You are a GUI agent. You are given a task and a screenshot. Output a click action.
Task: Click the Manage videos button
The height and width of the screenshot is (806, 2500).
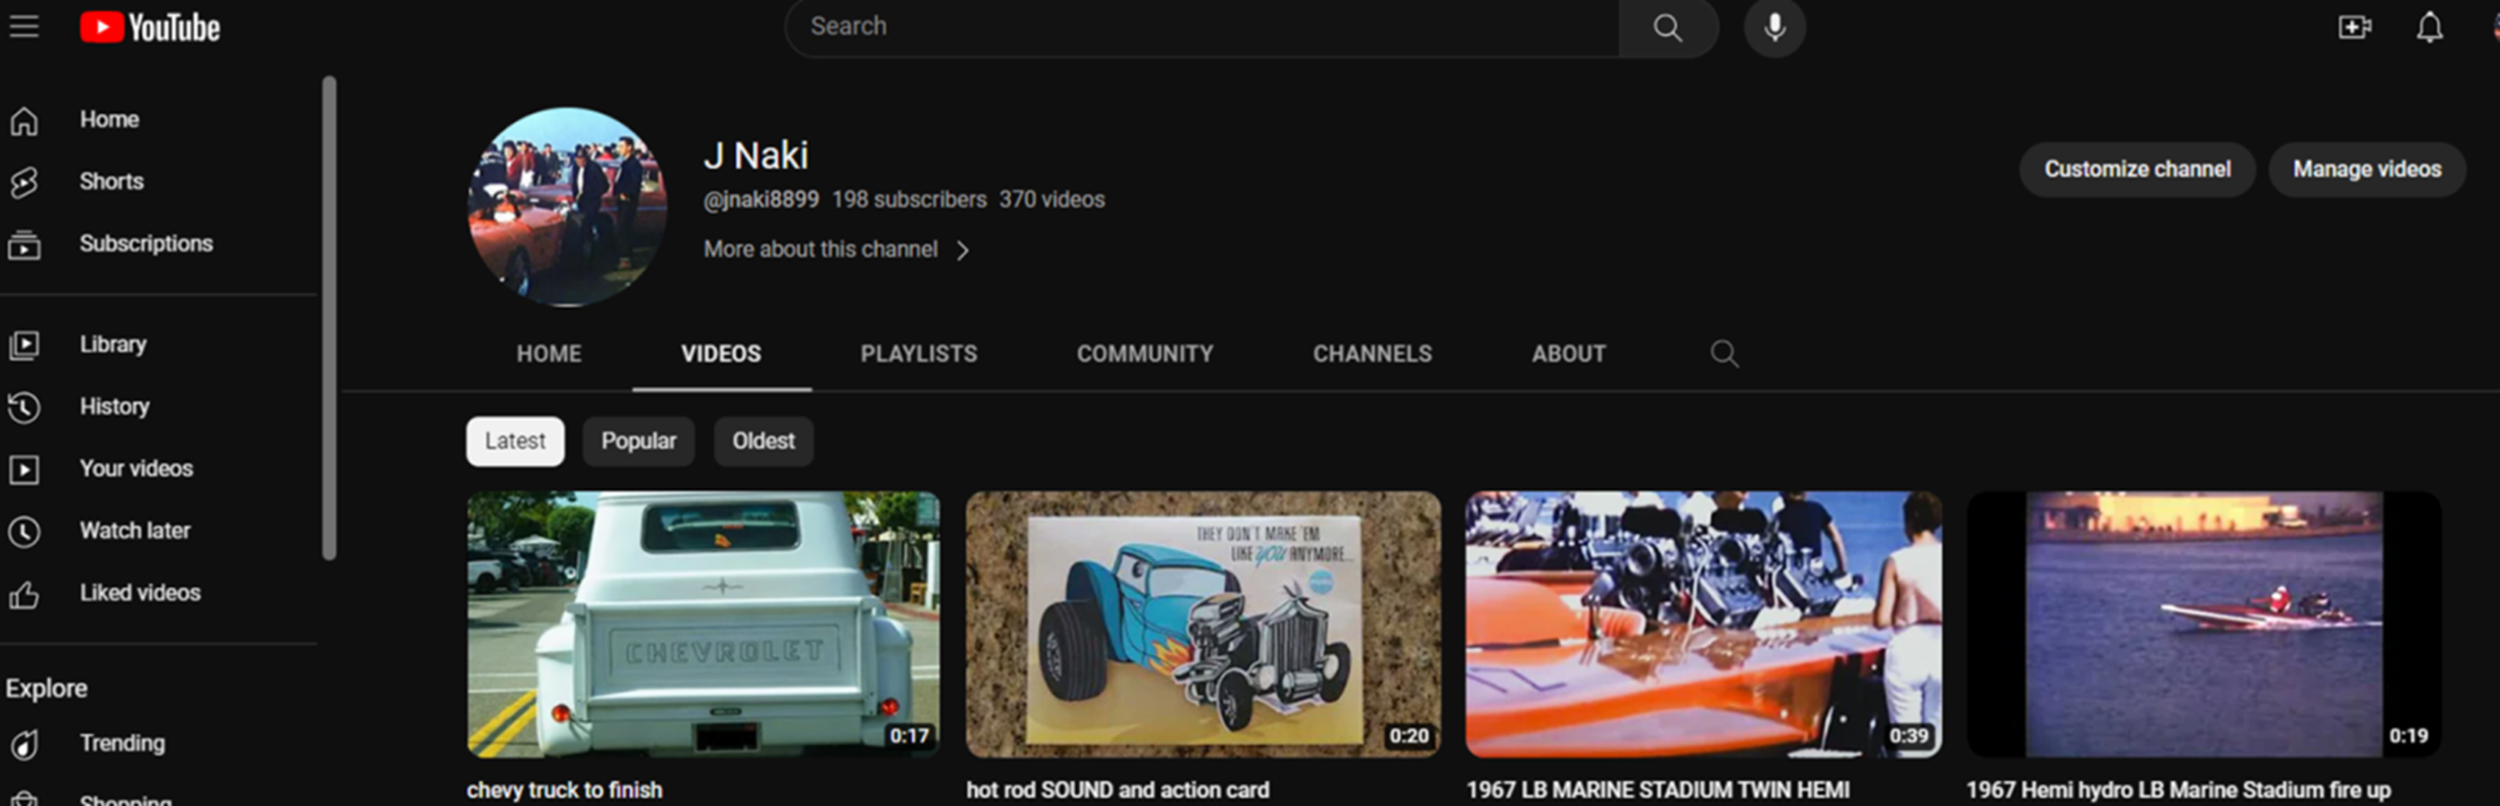(x=2366, y=170)
